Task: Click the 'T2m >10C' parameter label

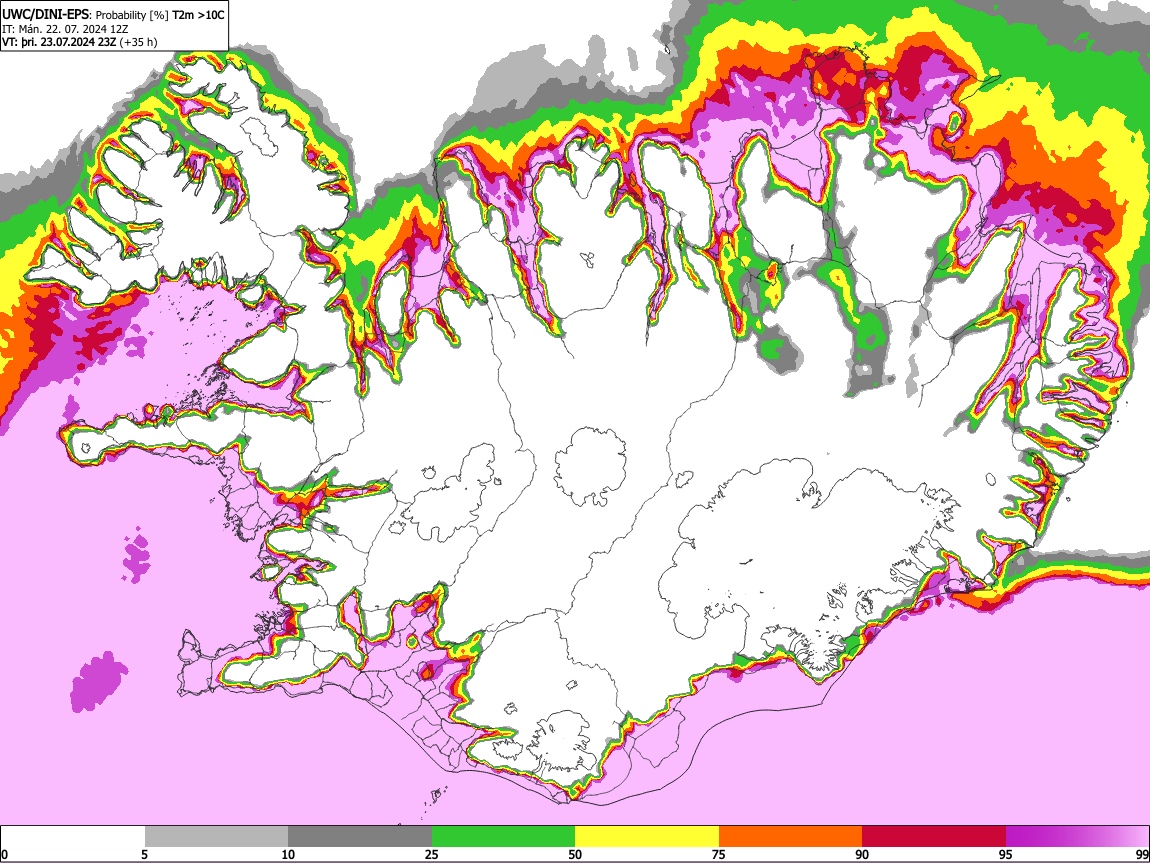Action: (x=198, y=15)
